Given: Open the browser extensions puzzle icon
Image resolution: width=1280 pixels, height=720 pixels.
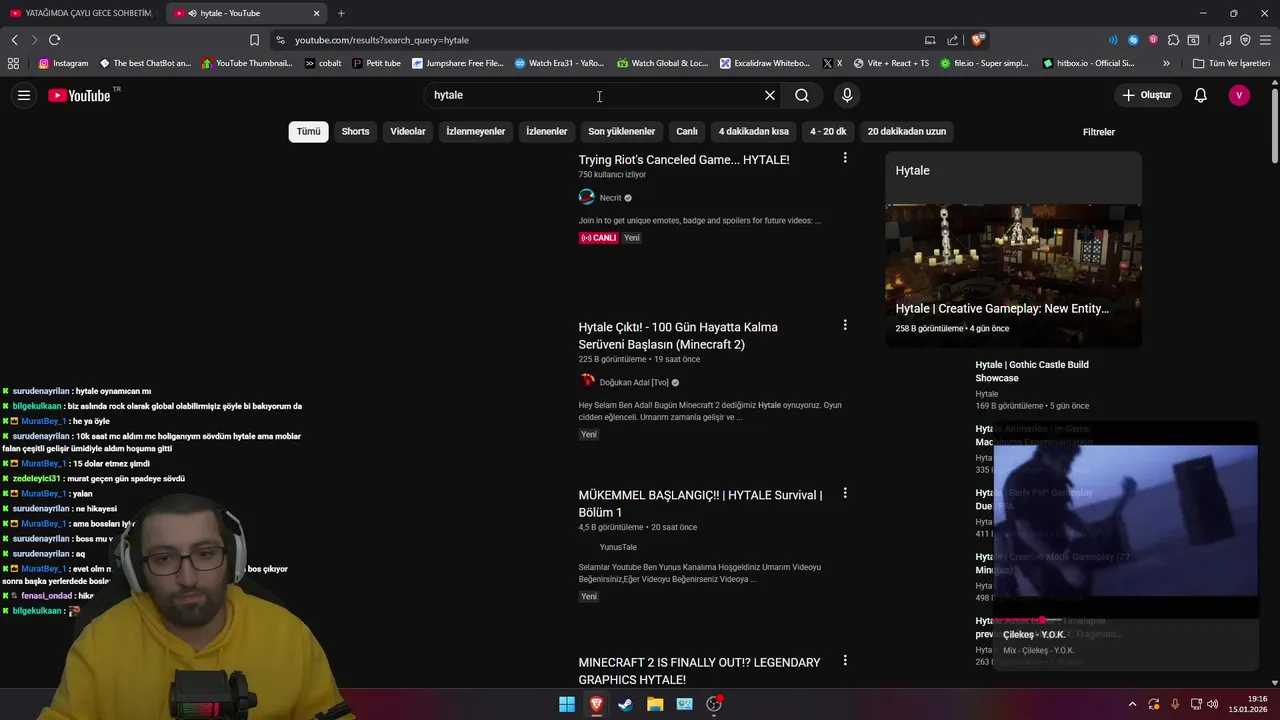Looking at the screenshot, I should (1173, 40).
